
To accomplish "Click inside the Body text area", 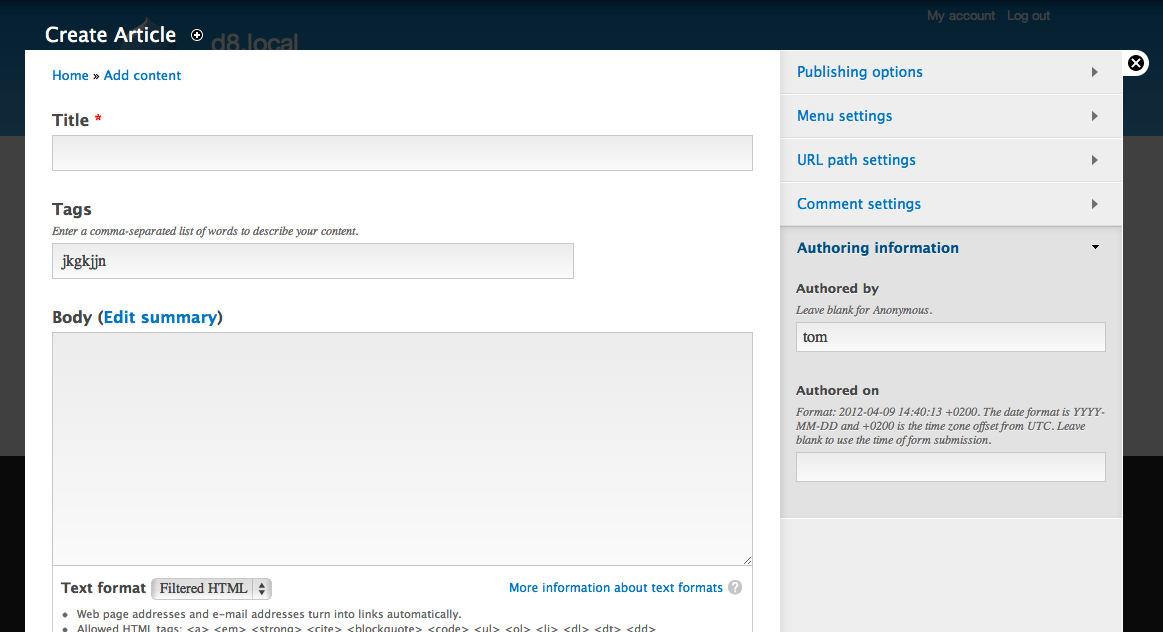I will click(402, 449).
